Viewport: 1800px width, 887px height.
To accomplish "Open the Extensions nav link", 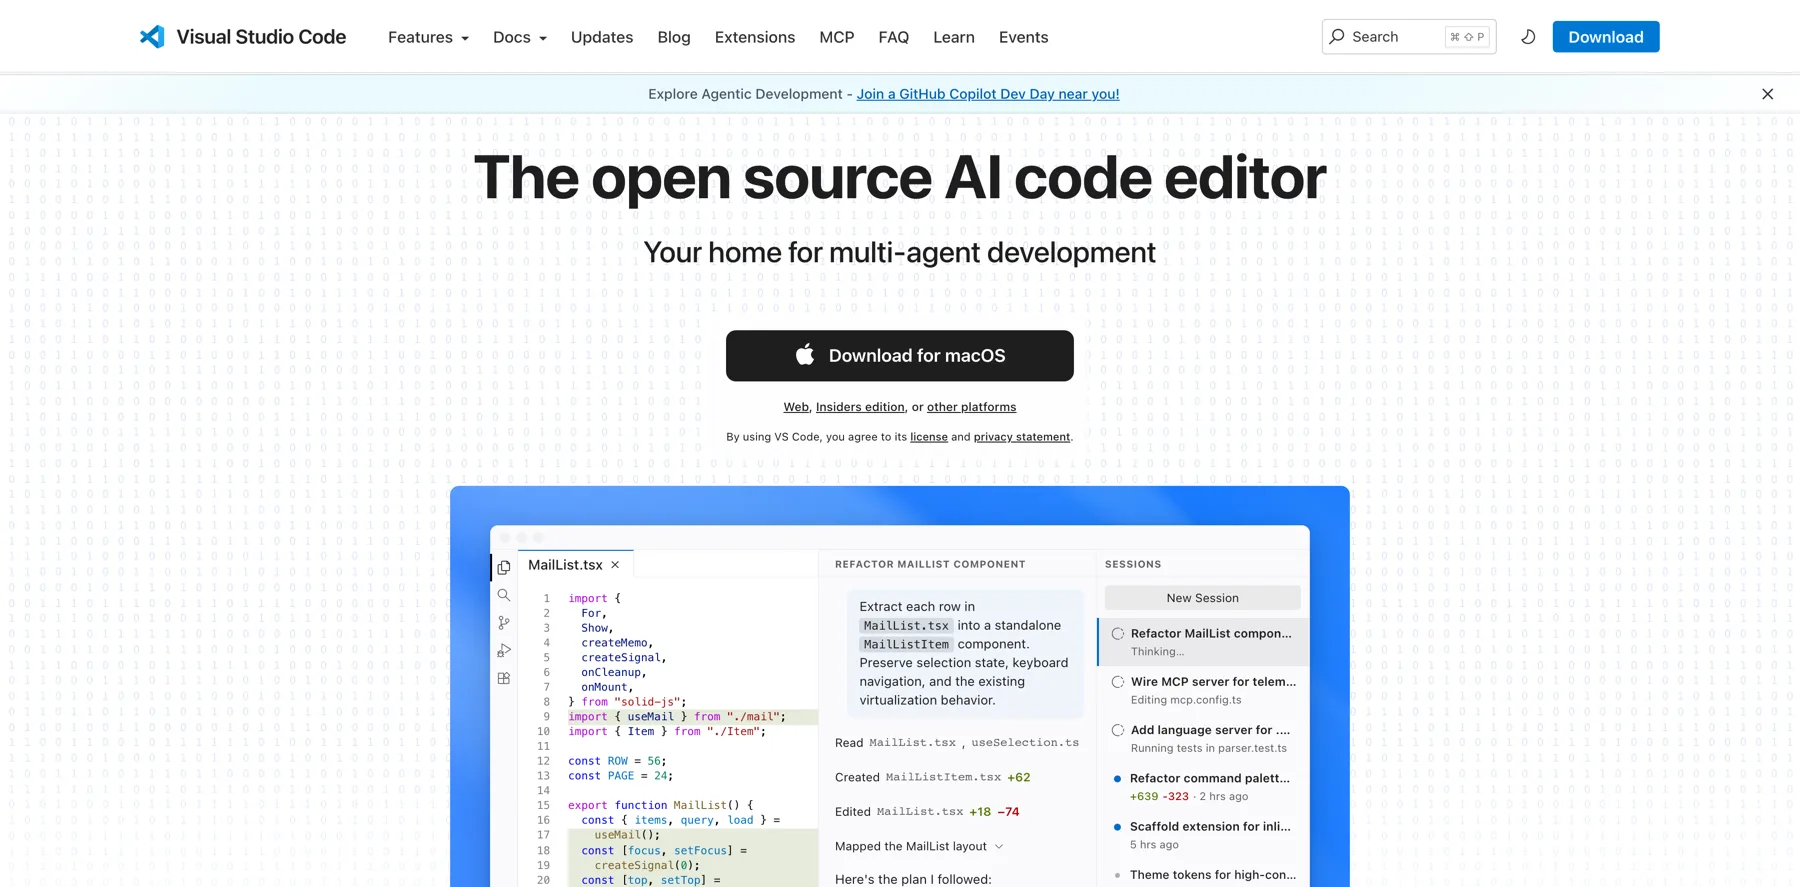I will 755,37.
